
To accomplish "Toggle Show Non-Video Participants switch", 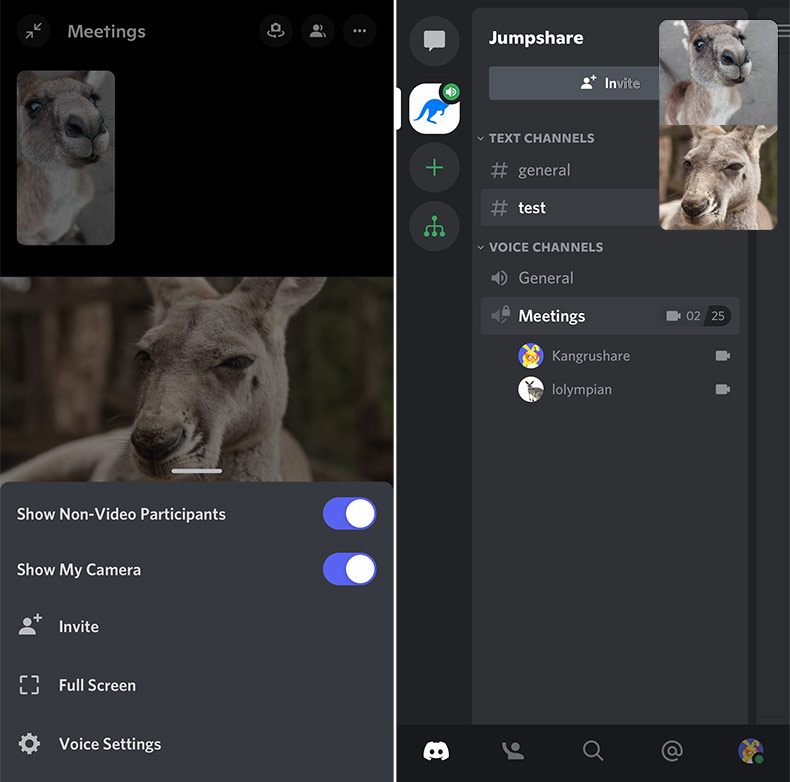I will [349, 514].
